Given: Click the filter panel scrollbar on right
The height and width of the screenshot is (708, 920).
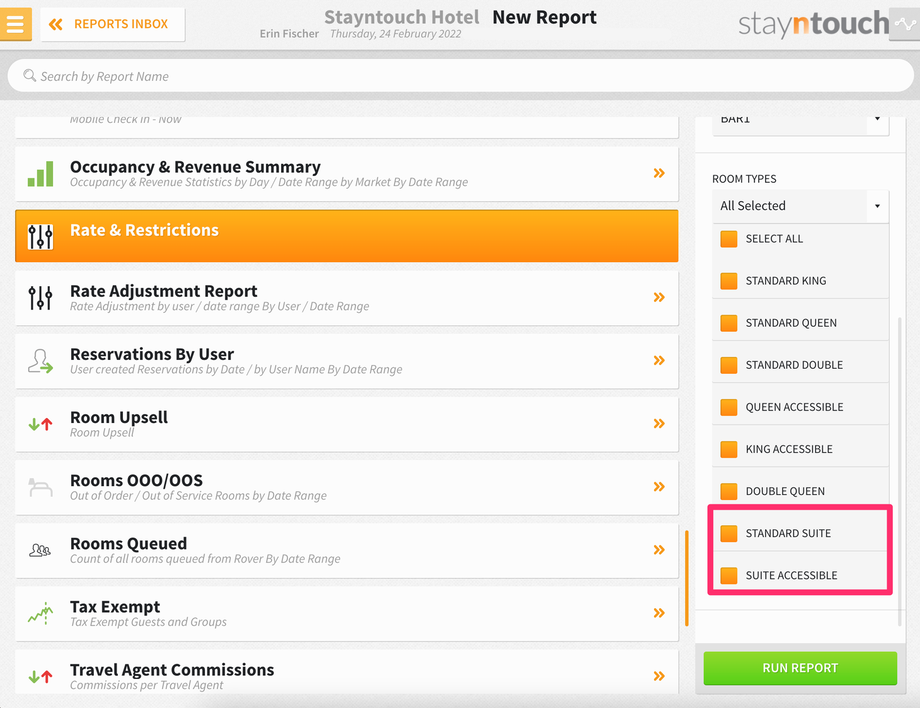Looking at the screenshot, I should pos(899,472).
